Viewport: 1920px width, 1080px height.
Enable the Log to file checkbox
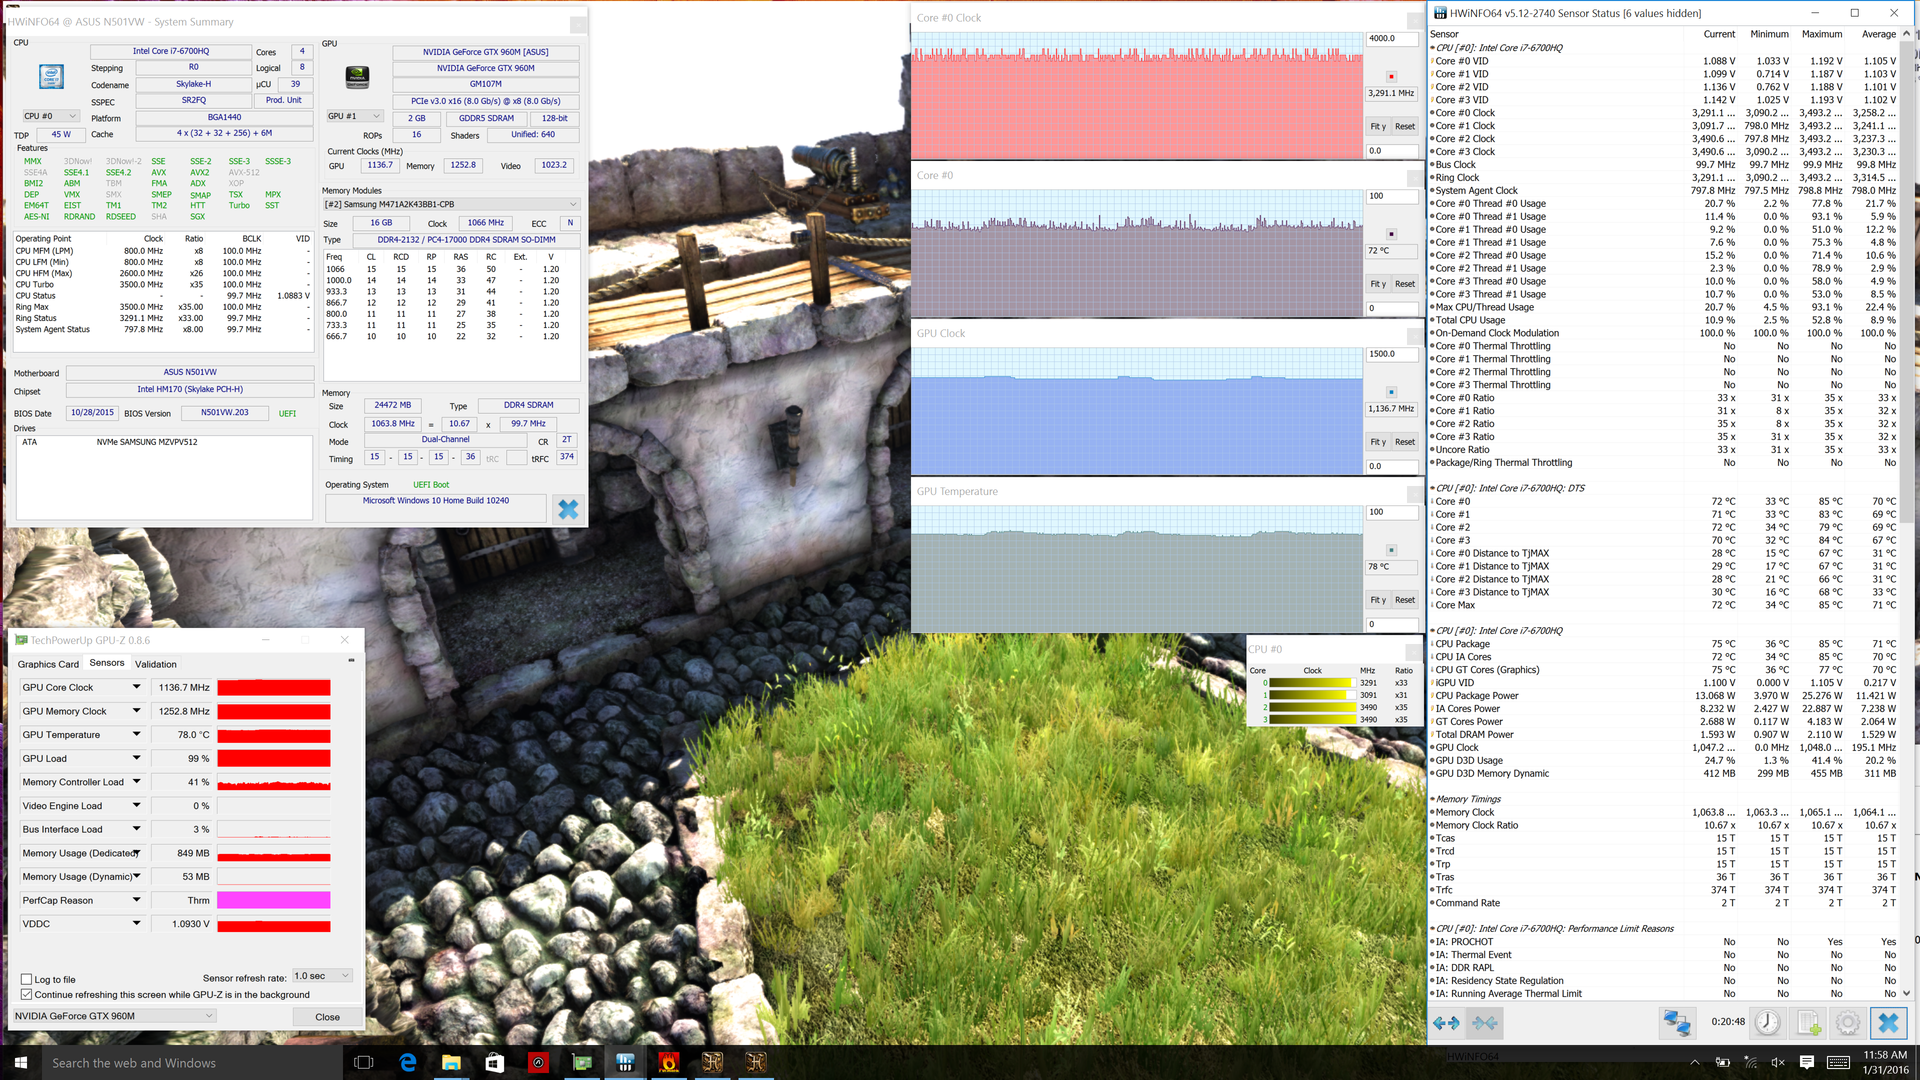point(27,980)
